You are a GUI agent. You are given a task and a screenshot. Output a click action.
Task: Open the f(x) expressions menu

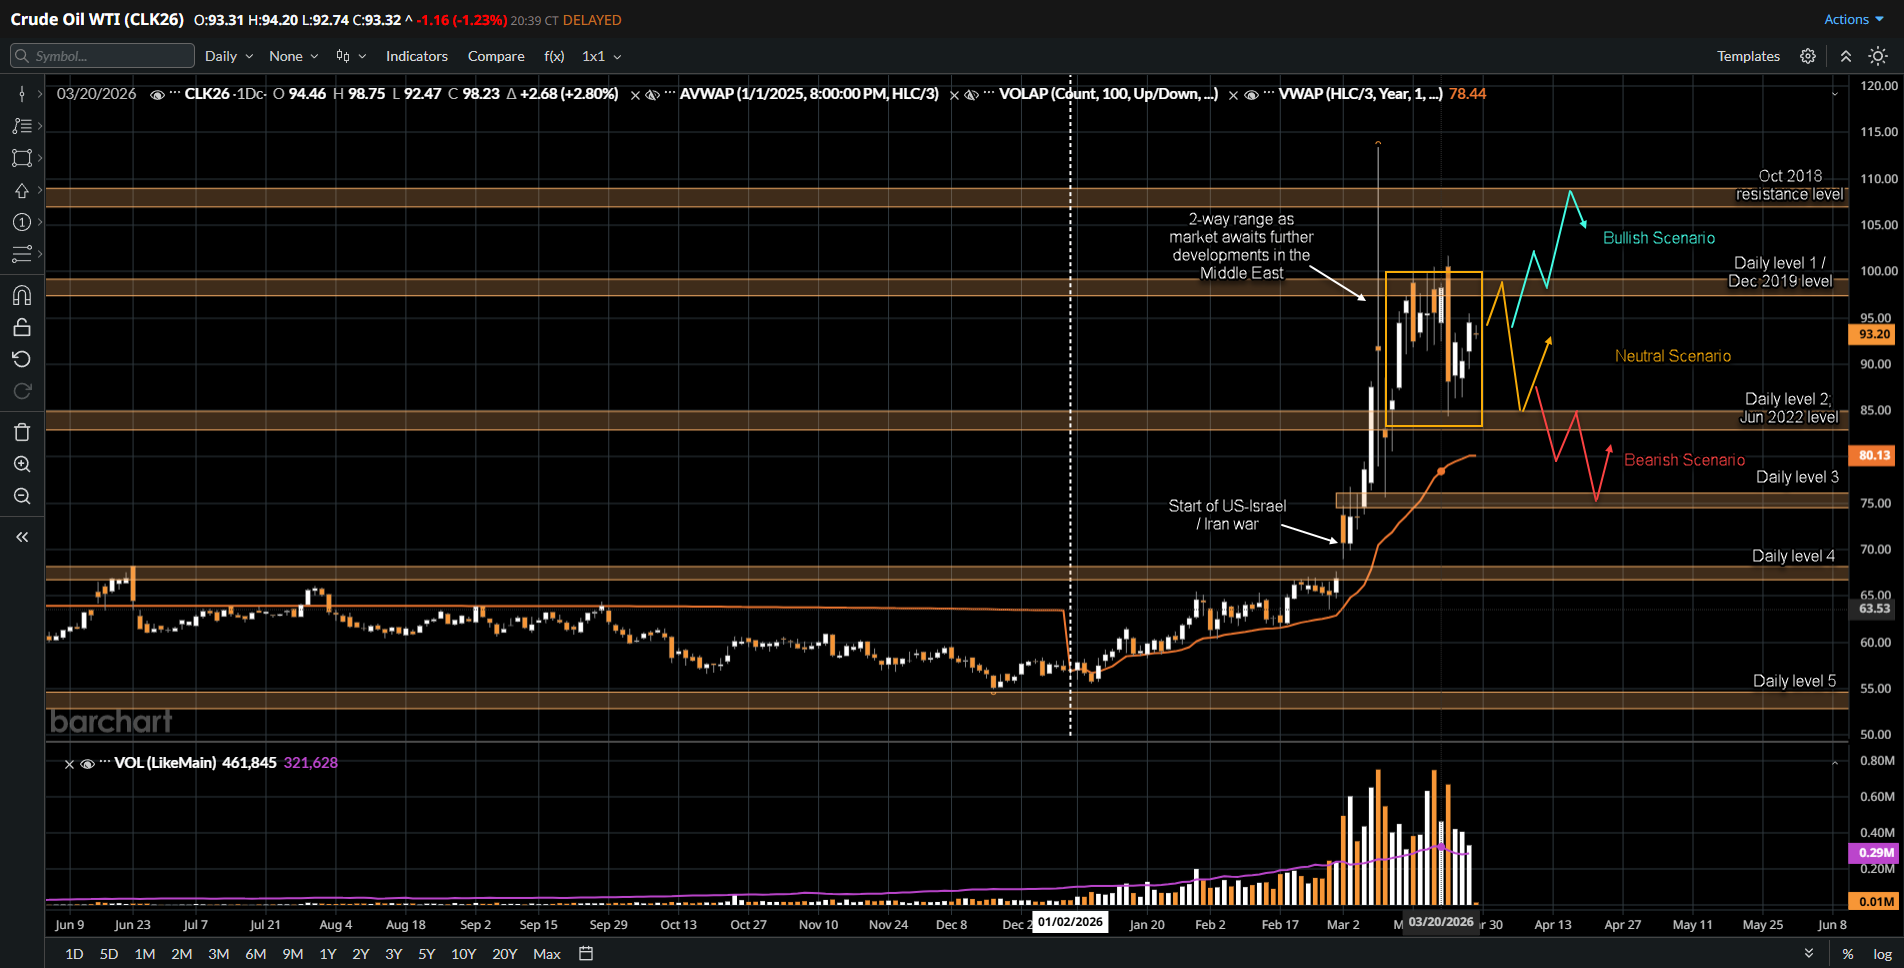554,56
